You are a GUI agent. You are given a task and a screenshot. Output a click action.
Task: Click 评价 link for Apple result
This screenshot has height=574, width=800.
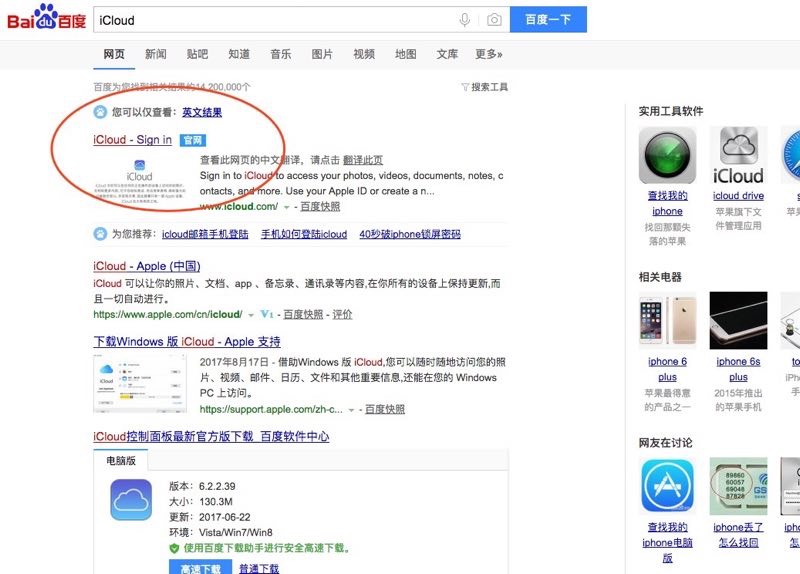[342, 314]
